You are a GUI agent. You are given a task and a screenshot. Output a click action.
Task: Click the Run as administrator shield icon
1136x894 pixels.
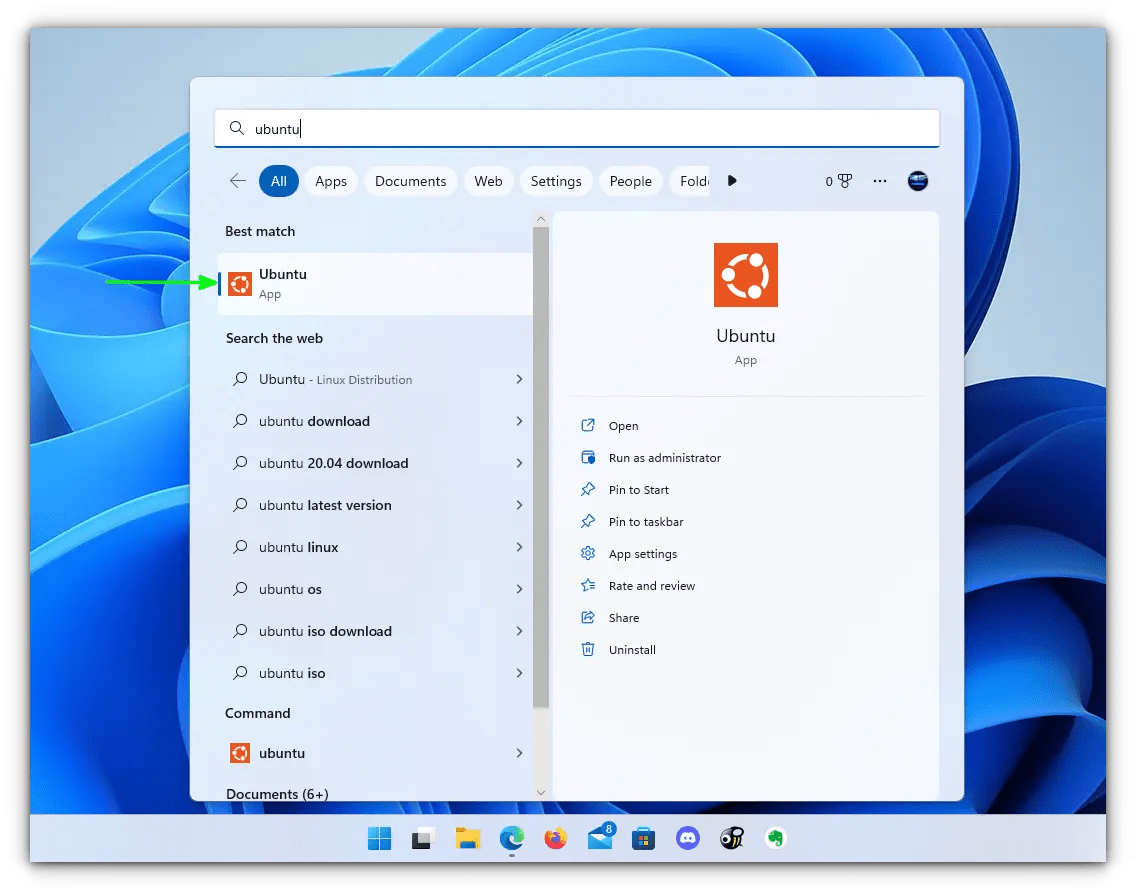click(588, 457)
